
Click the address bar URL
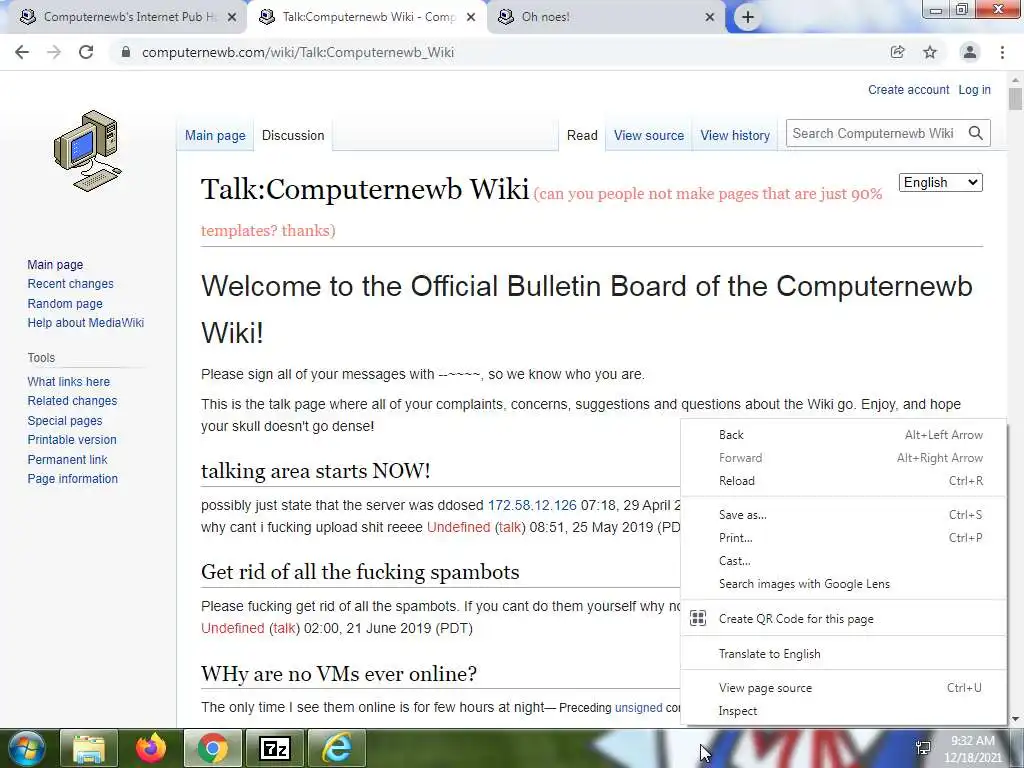[298, 52]
